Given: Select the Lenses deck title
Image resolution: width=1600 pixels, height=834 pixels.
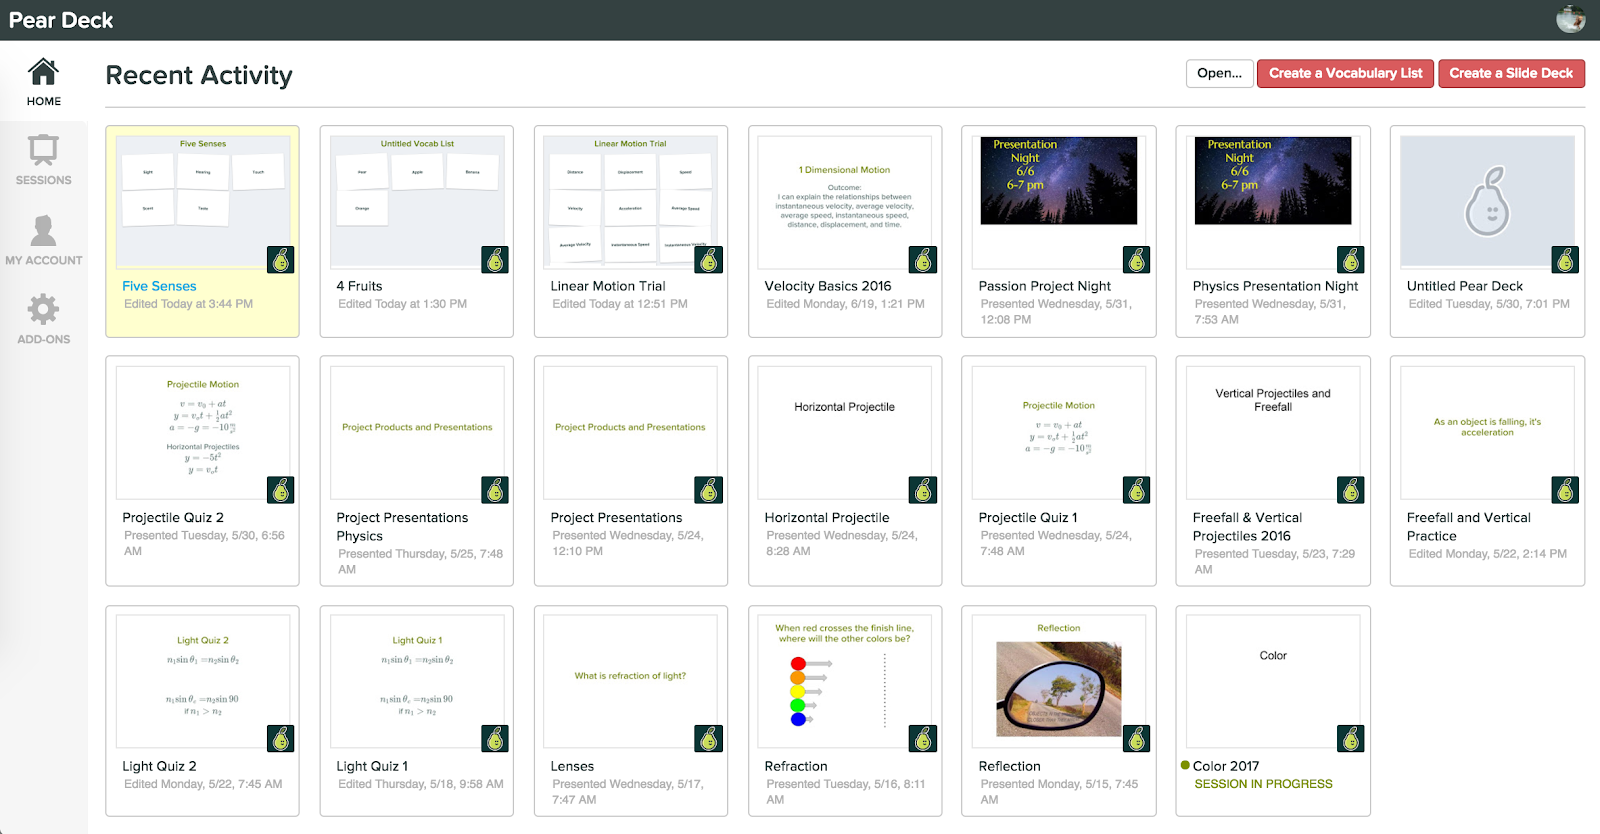Looking at the screenshot, I should [x=572, y=766].
